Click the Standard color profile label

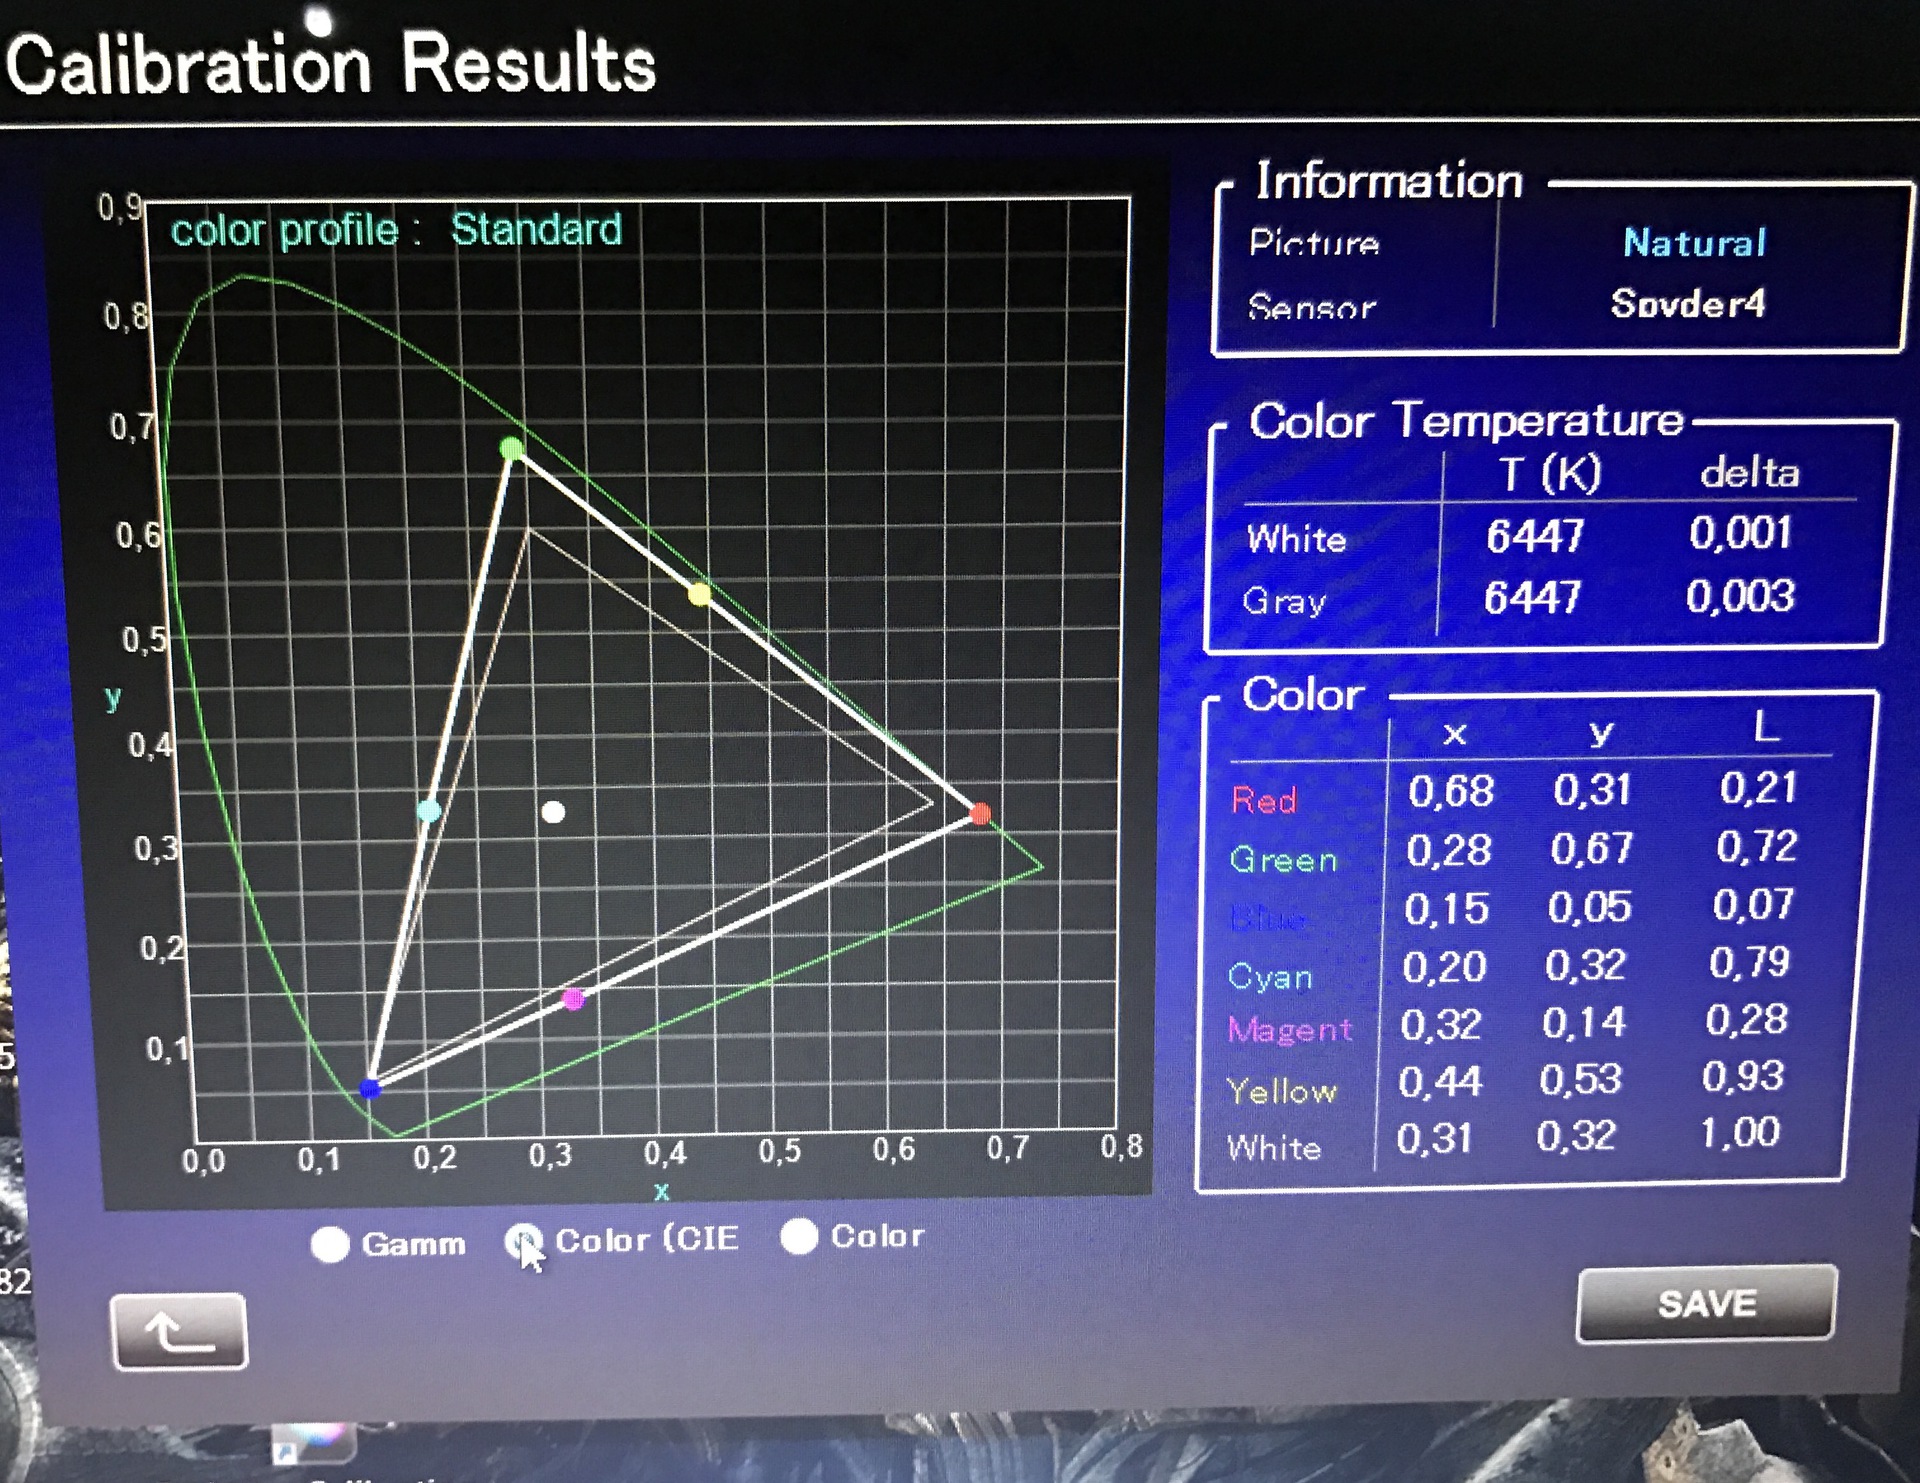coord(536,230)
